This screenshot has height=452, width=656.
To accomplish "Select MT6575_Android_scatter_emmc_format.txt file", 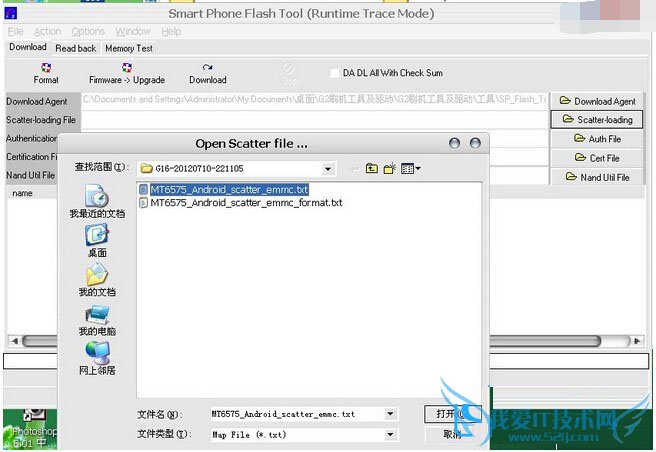I will click(246, 203).
